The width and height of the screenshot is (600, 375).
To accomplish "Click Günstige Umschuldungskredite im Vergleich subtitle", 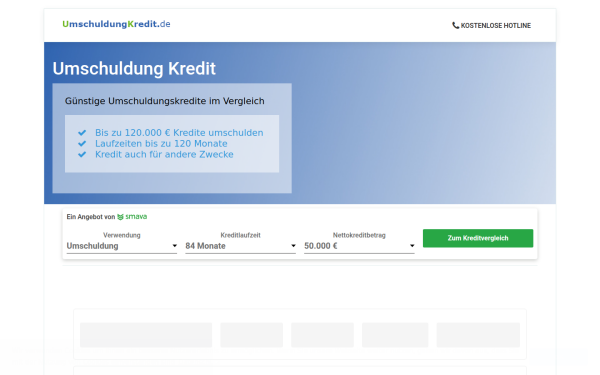I will point(165,101).
